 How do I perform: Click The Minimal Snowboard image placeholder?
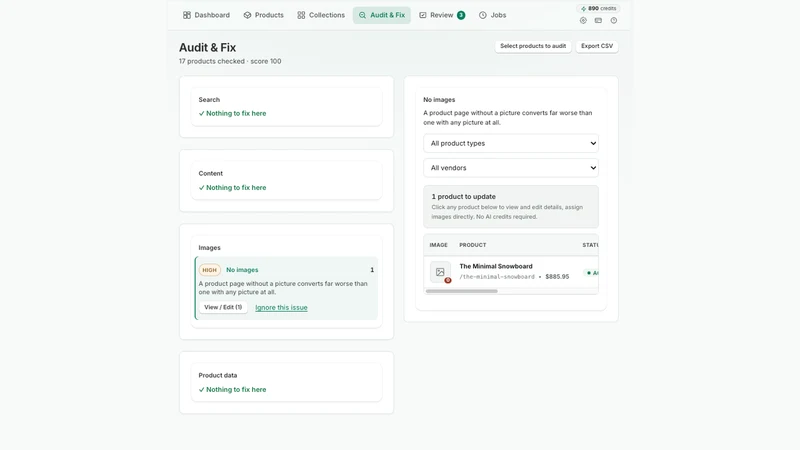tap(440, 272)
